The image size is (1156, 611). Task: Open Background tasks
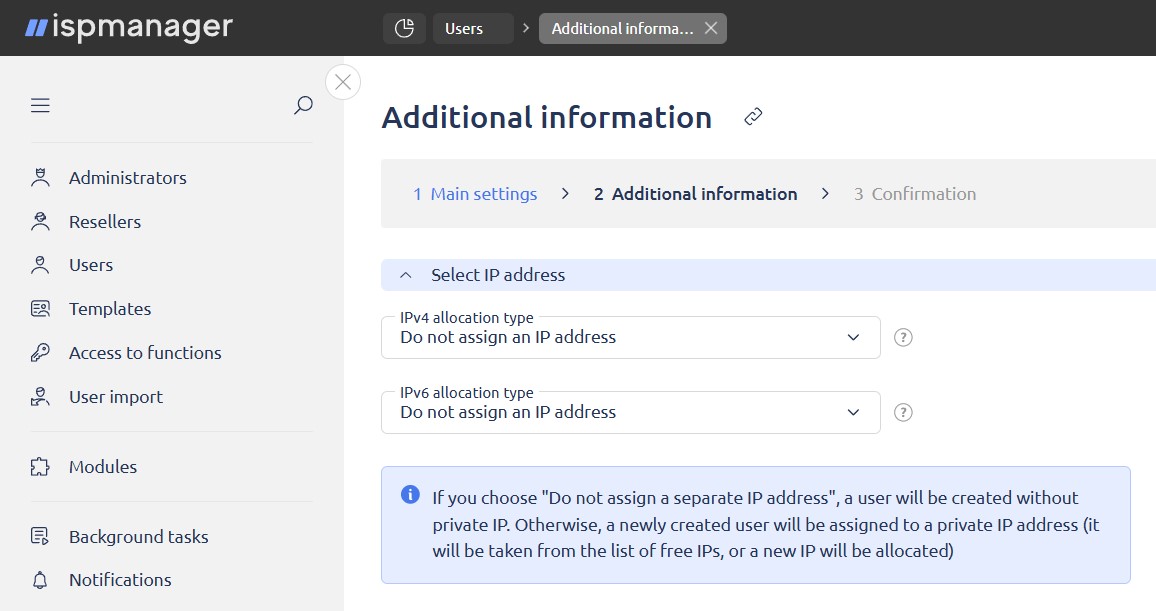coord(139,537)
